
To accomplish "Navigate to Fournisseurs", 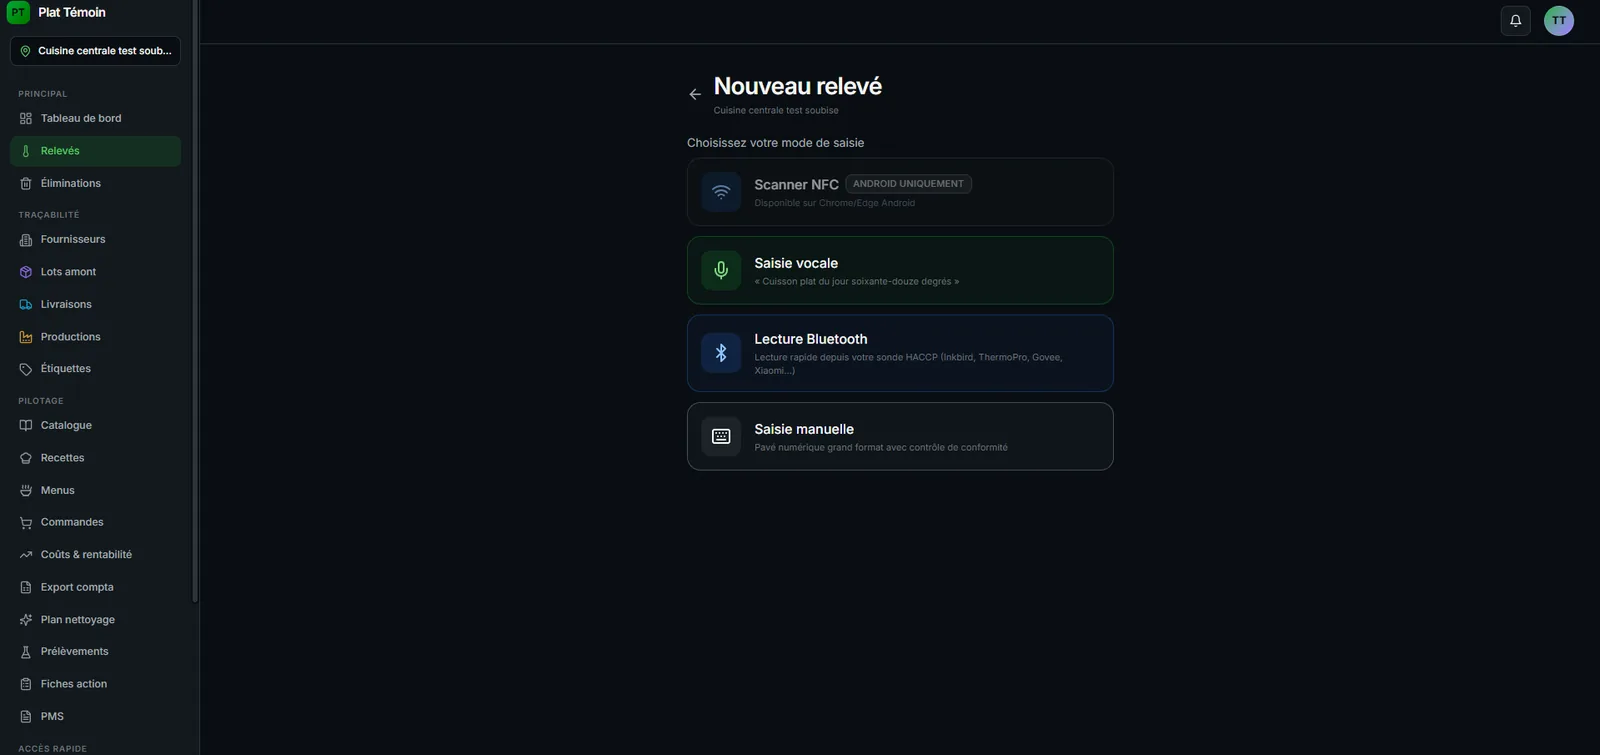I will (95, 240).
